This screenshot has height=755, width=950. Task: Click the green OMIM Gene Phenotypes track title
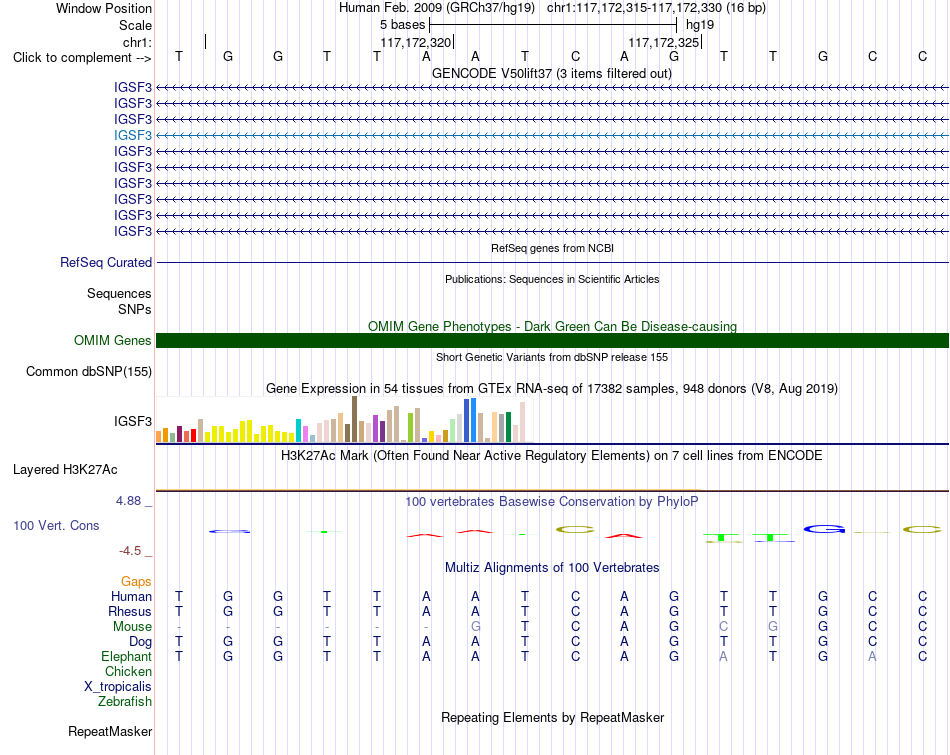(x=552, y=327)
